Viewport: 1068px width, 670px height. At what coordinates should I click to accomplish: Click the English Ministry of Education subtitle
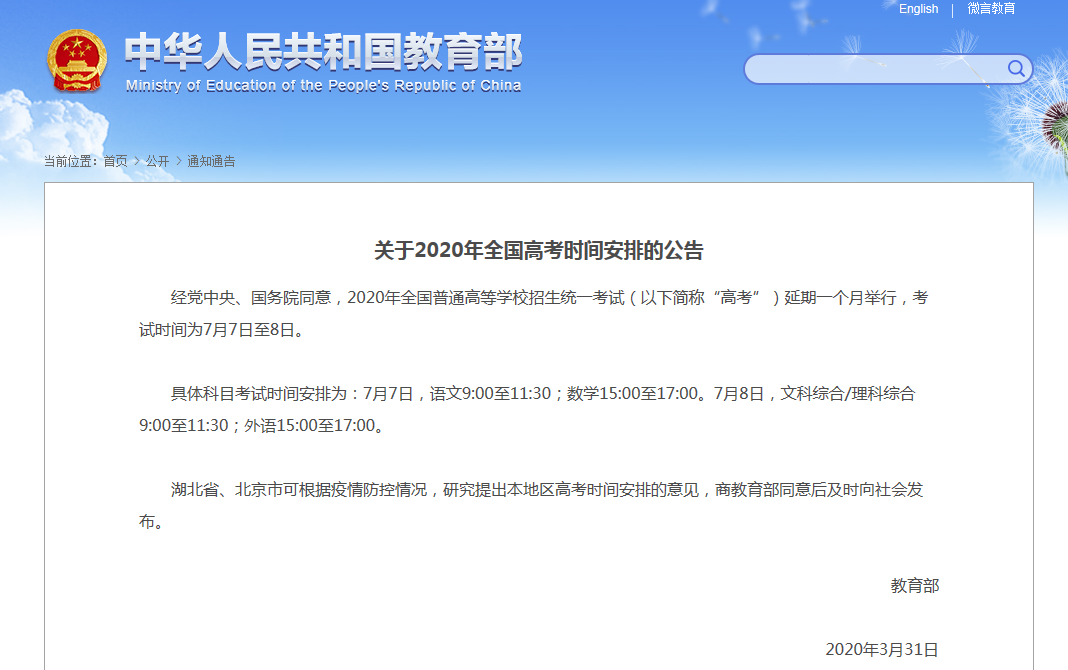click(x=323, y=86)
